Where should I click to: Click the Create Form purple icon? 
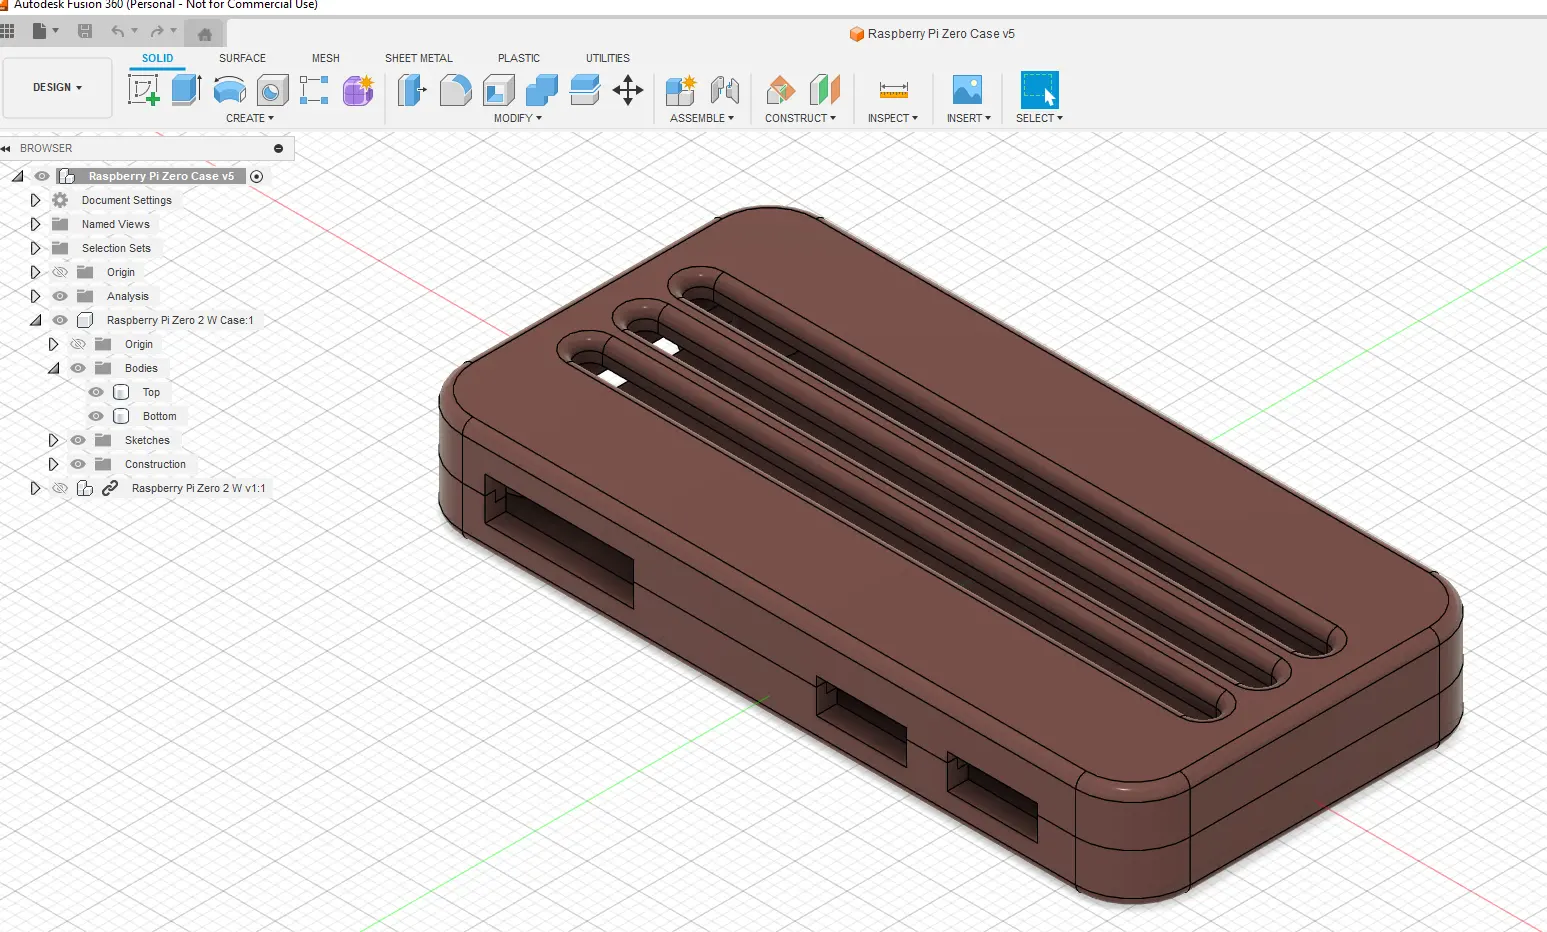click(x=358, y=90)
